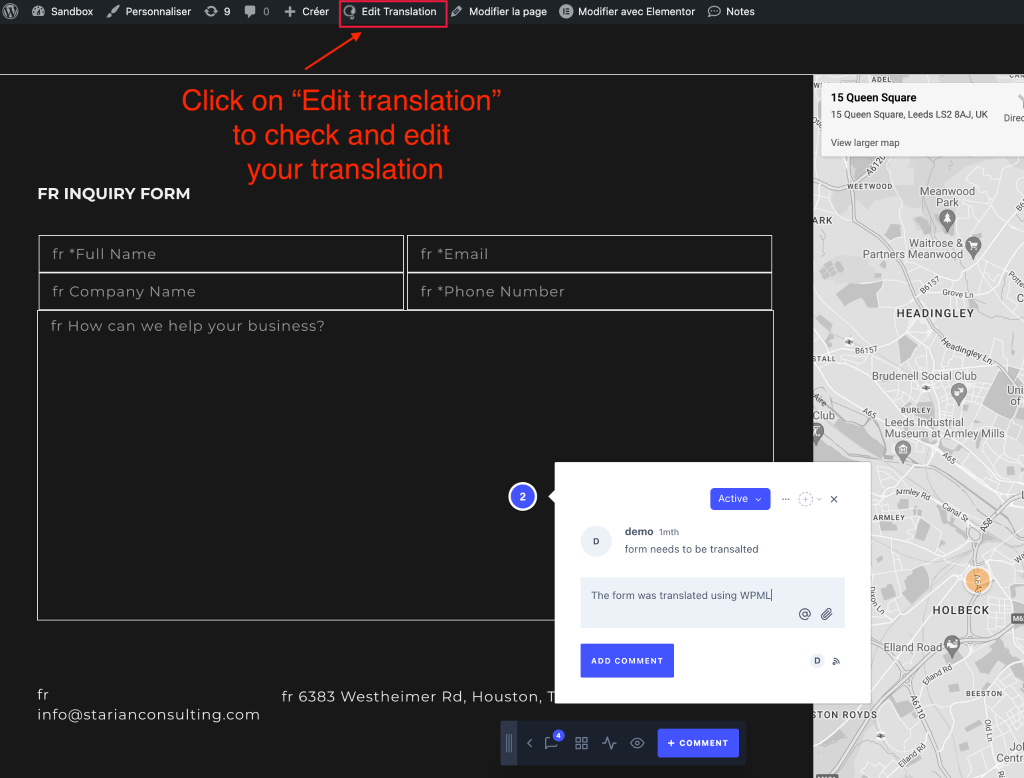Open the activity feed pulse icon

(x=610, y=744)
